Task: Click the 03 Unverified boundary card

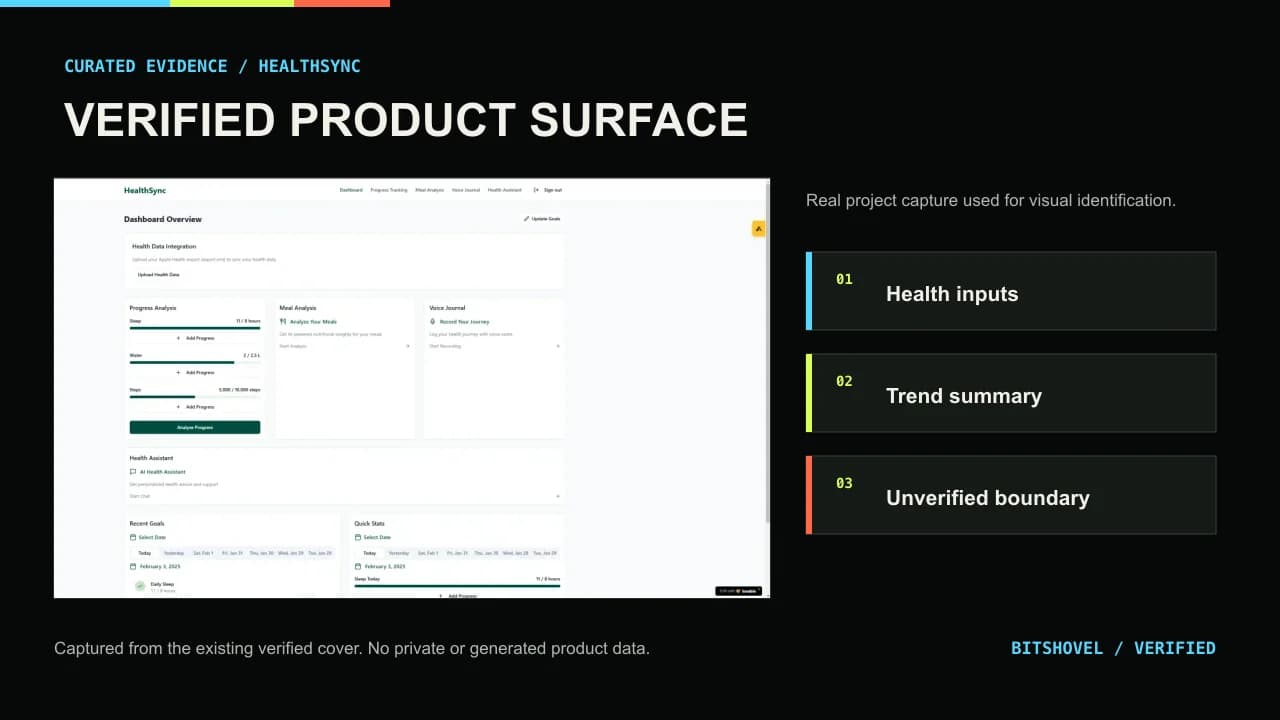Action: (1011, 495)
